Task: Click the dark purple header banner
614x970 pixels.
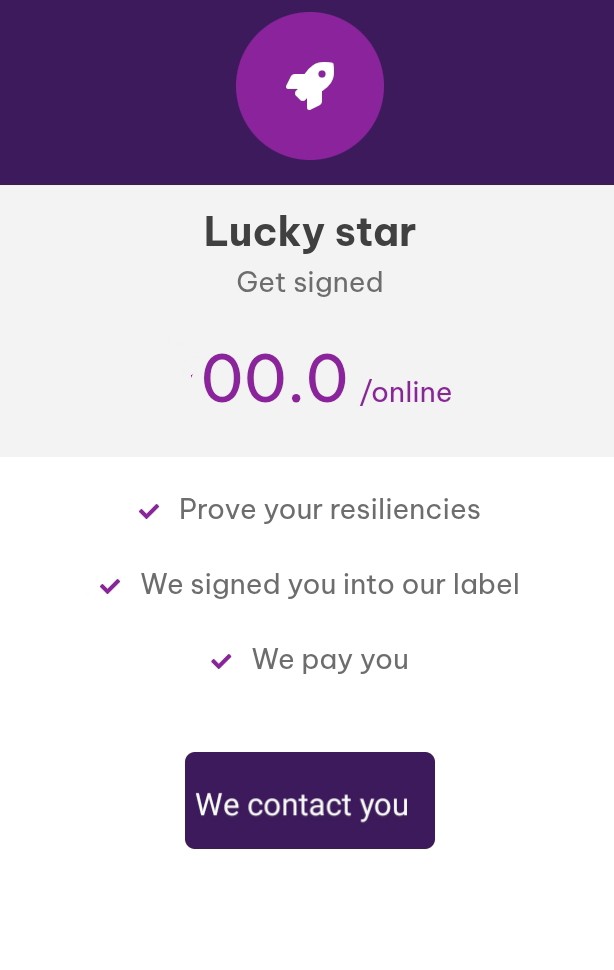Action: tap(307, 92)
